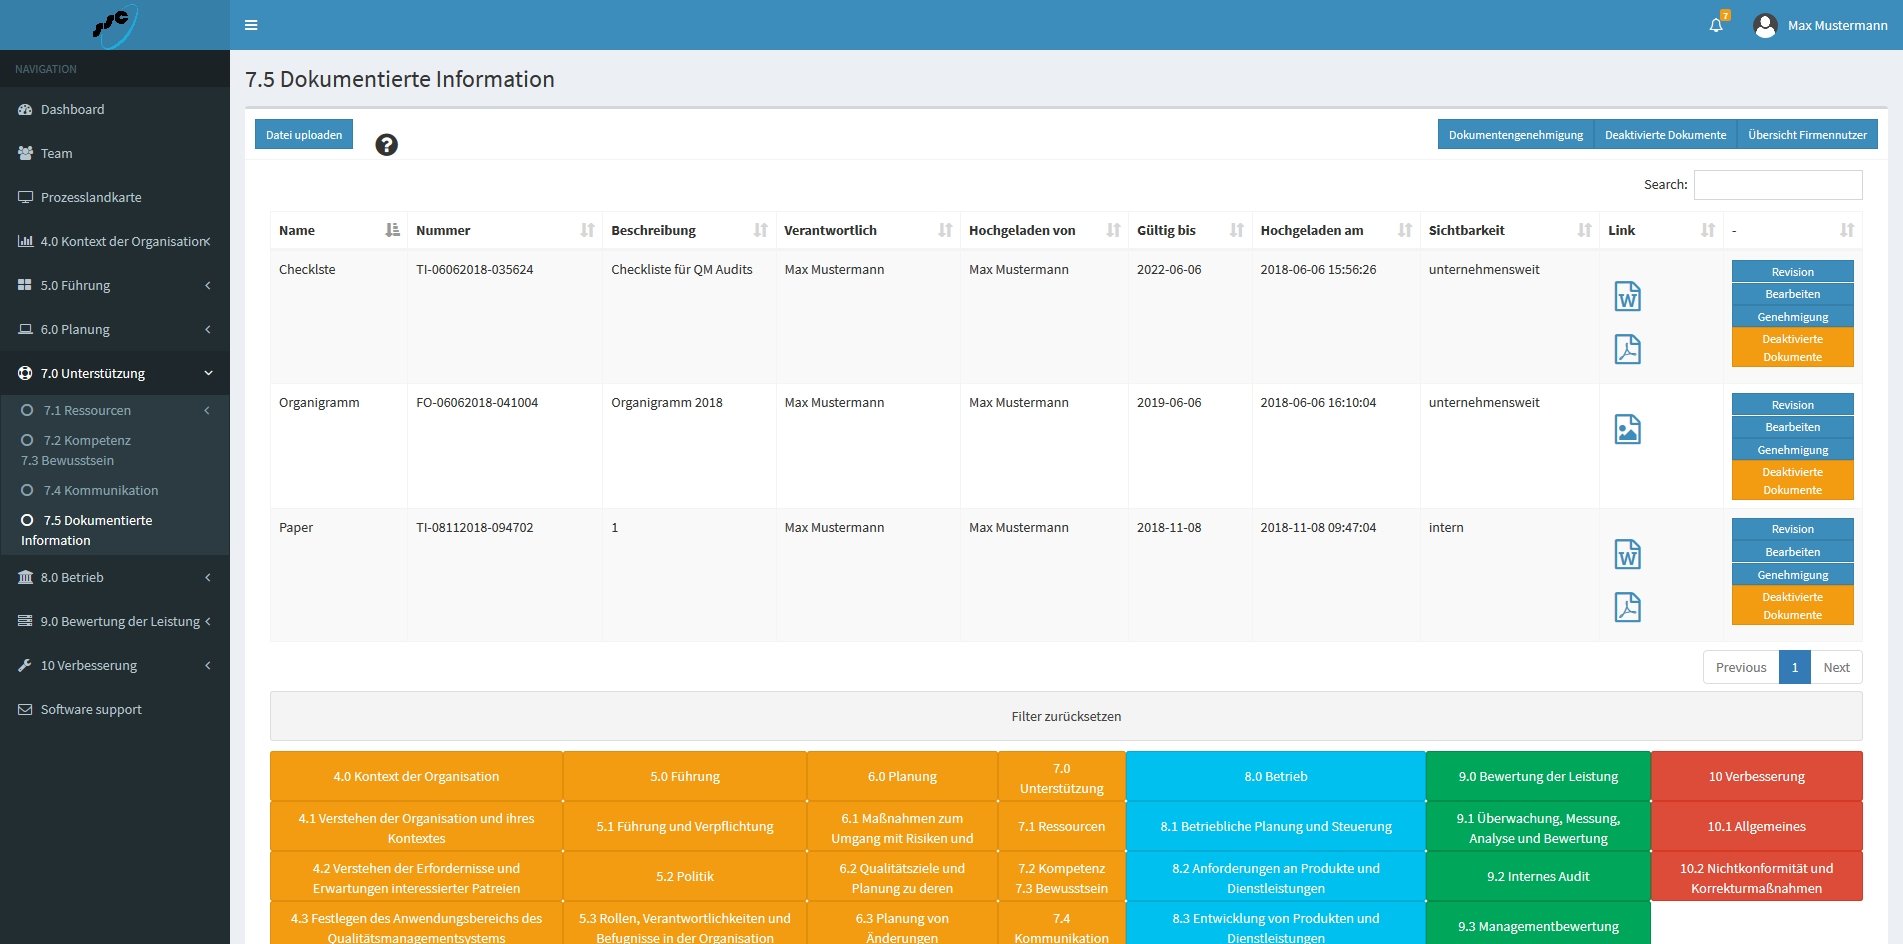
Task: Sort table by Hochgeladen von column
Action: [1044, 230]
